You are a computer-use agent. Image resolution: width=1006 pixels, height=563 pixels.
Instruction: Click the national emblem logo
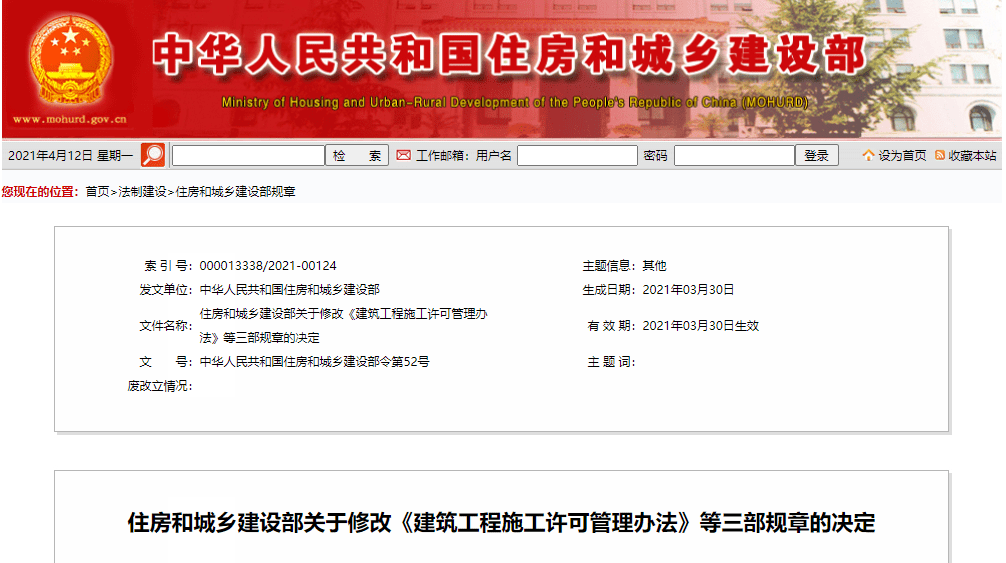(71, 61)
